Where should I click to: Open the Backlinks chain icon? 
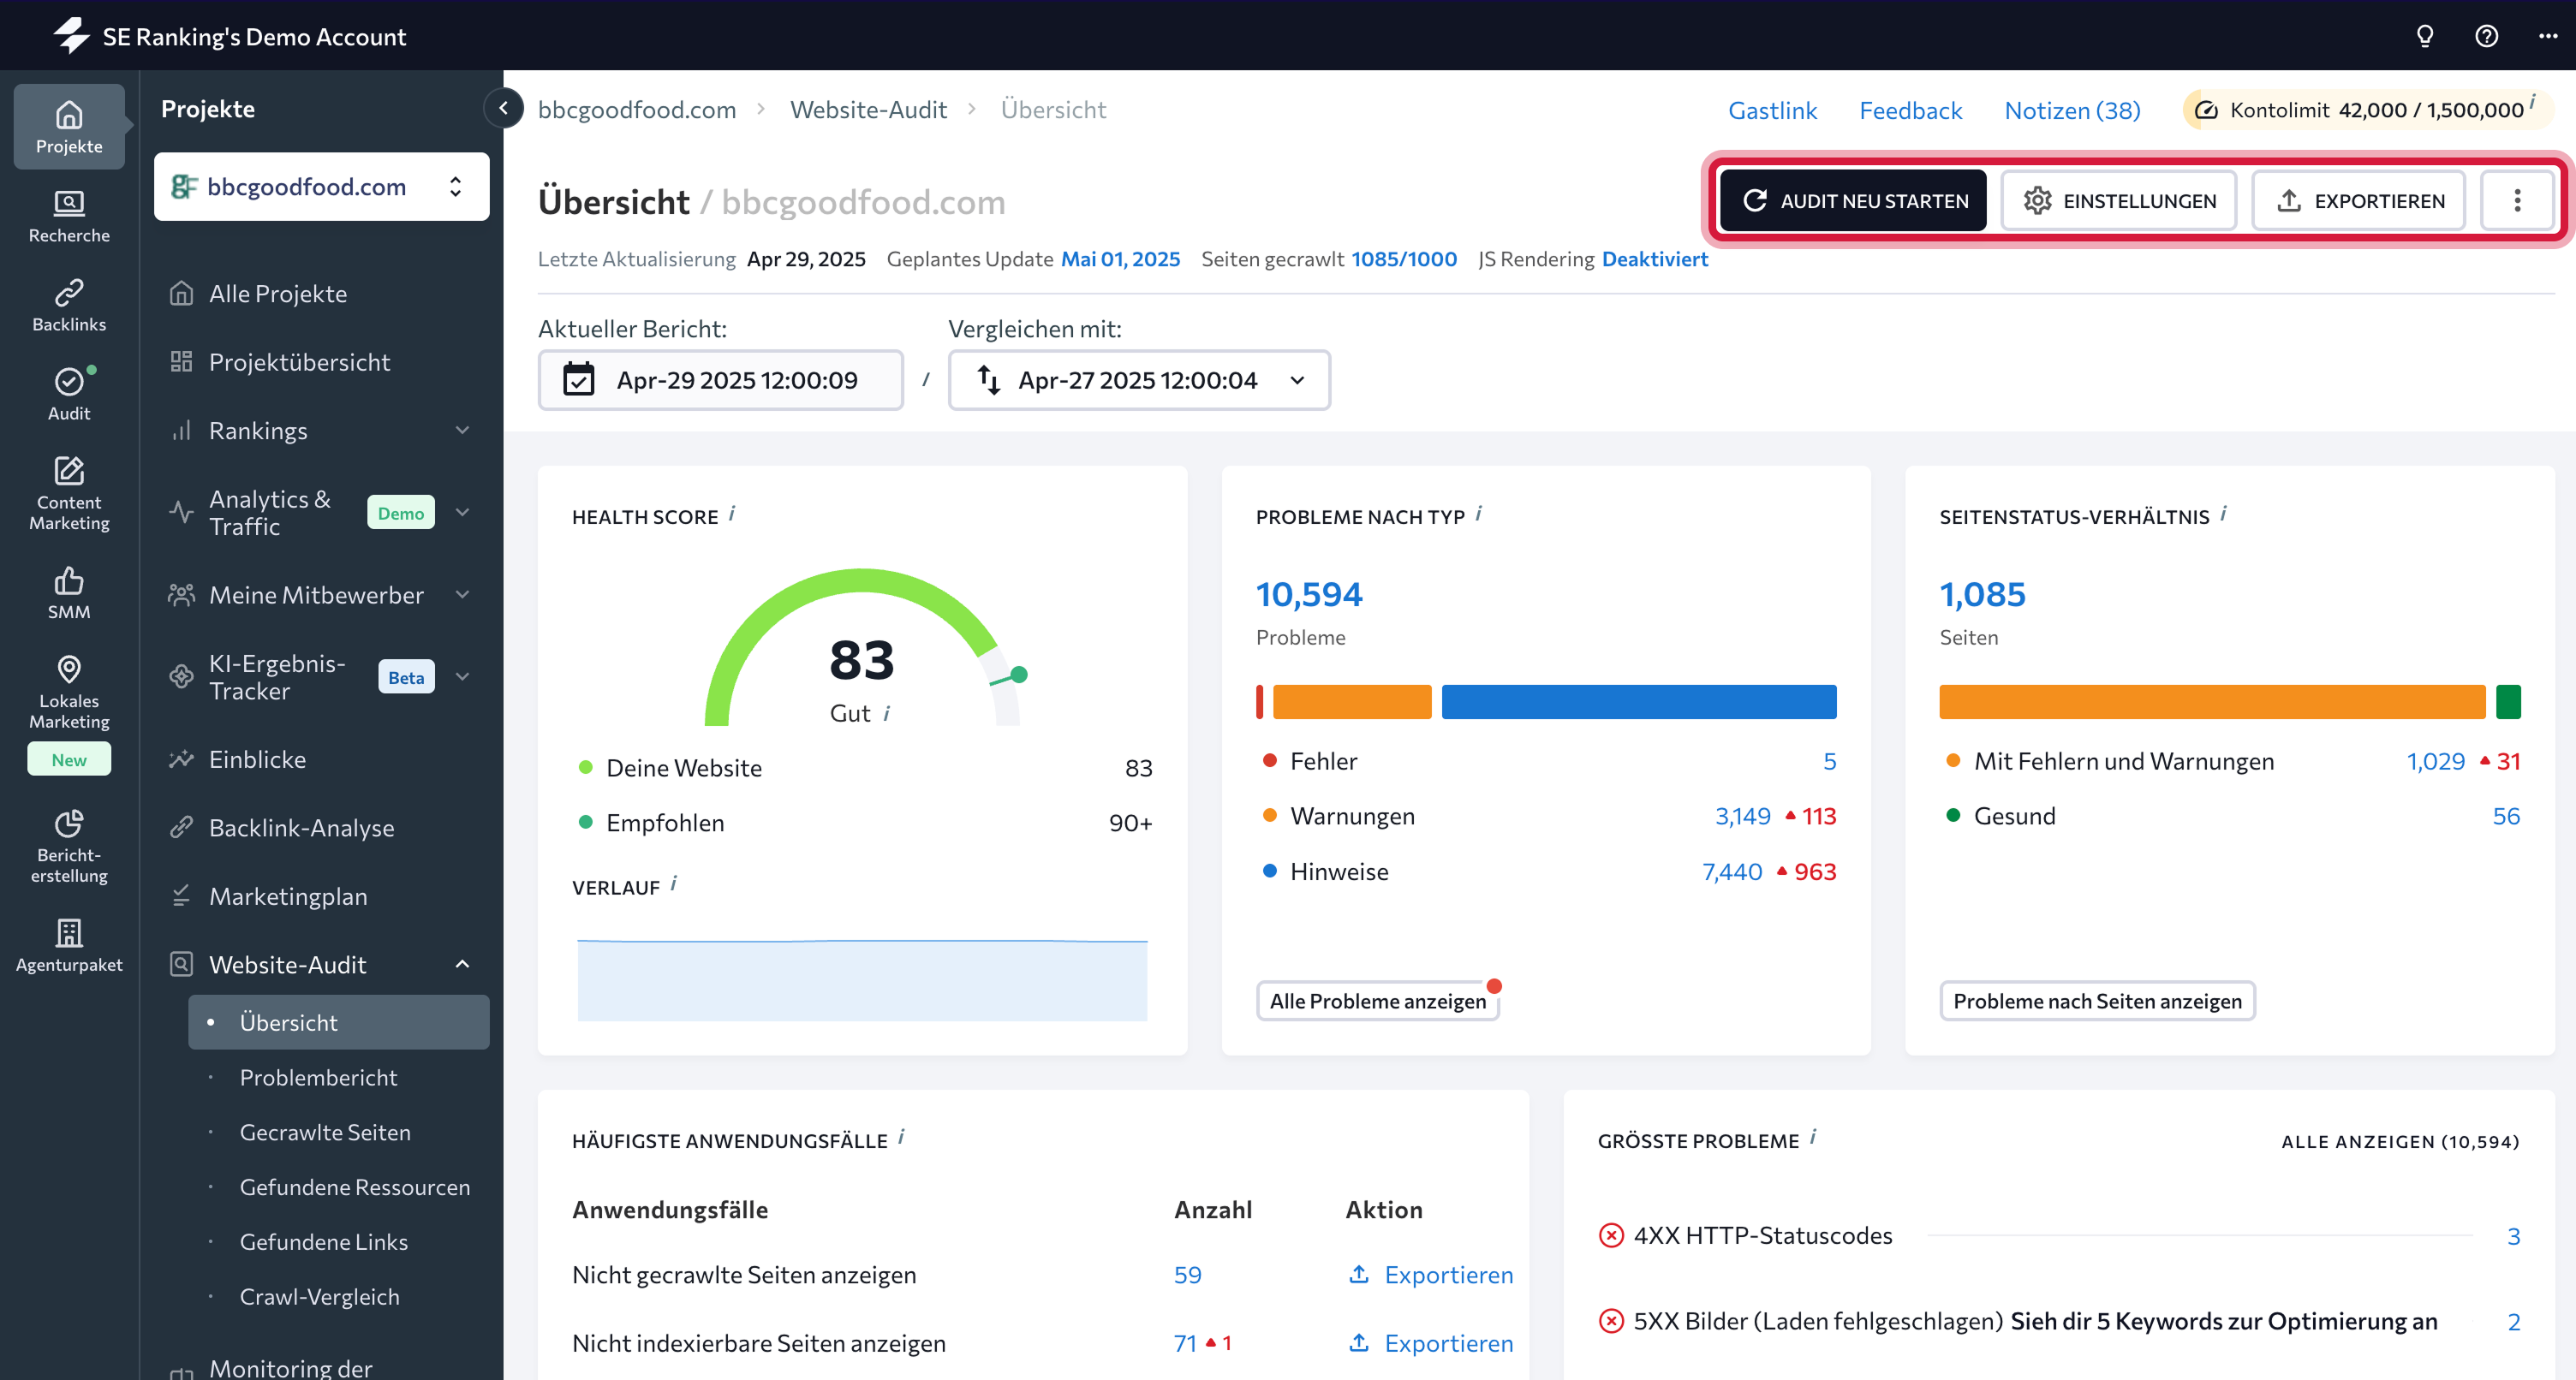[69, 305]
